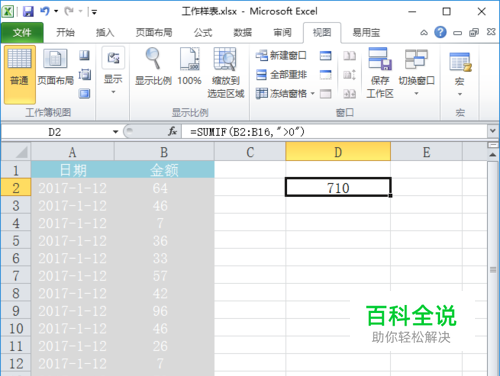The image size is (500, 376).
Task: Select column E header
Action: (x=426, y=152)
